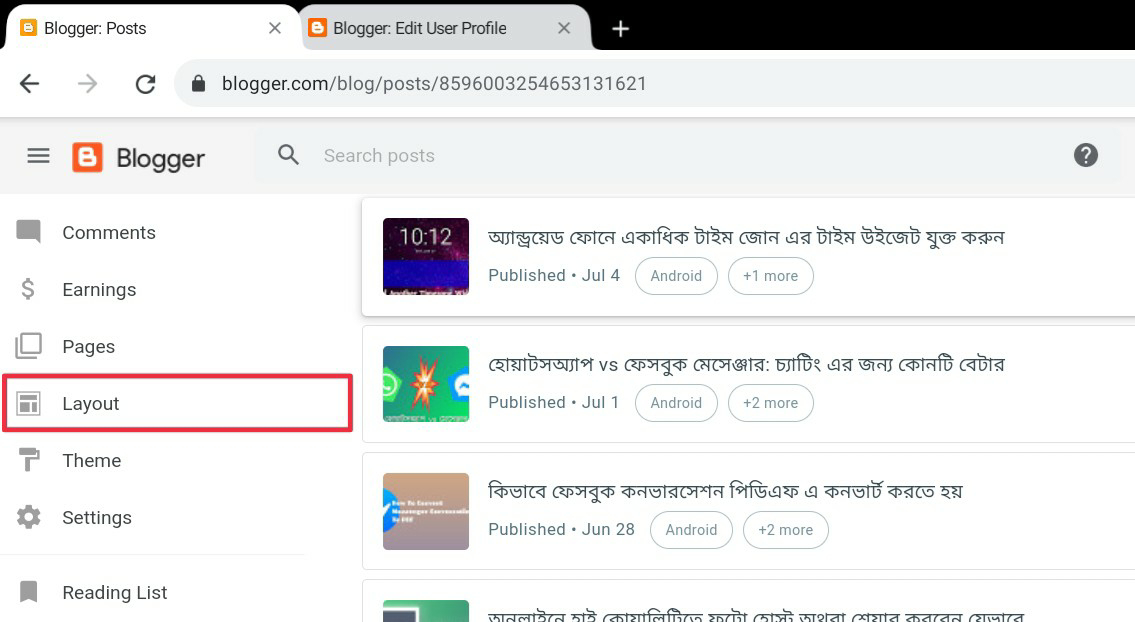Click Android label on the Jul 4 post
This screenshot has width=1135, height=622.
tap(676, 276)
